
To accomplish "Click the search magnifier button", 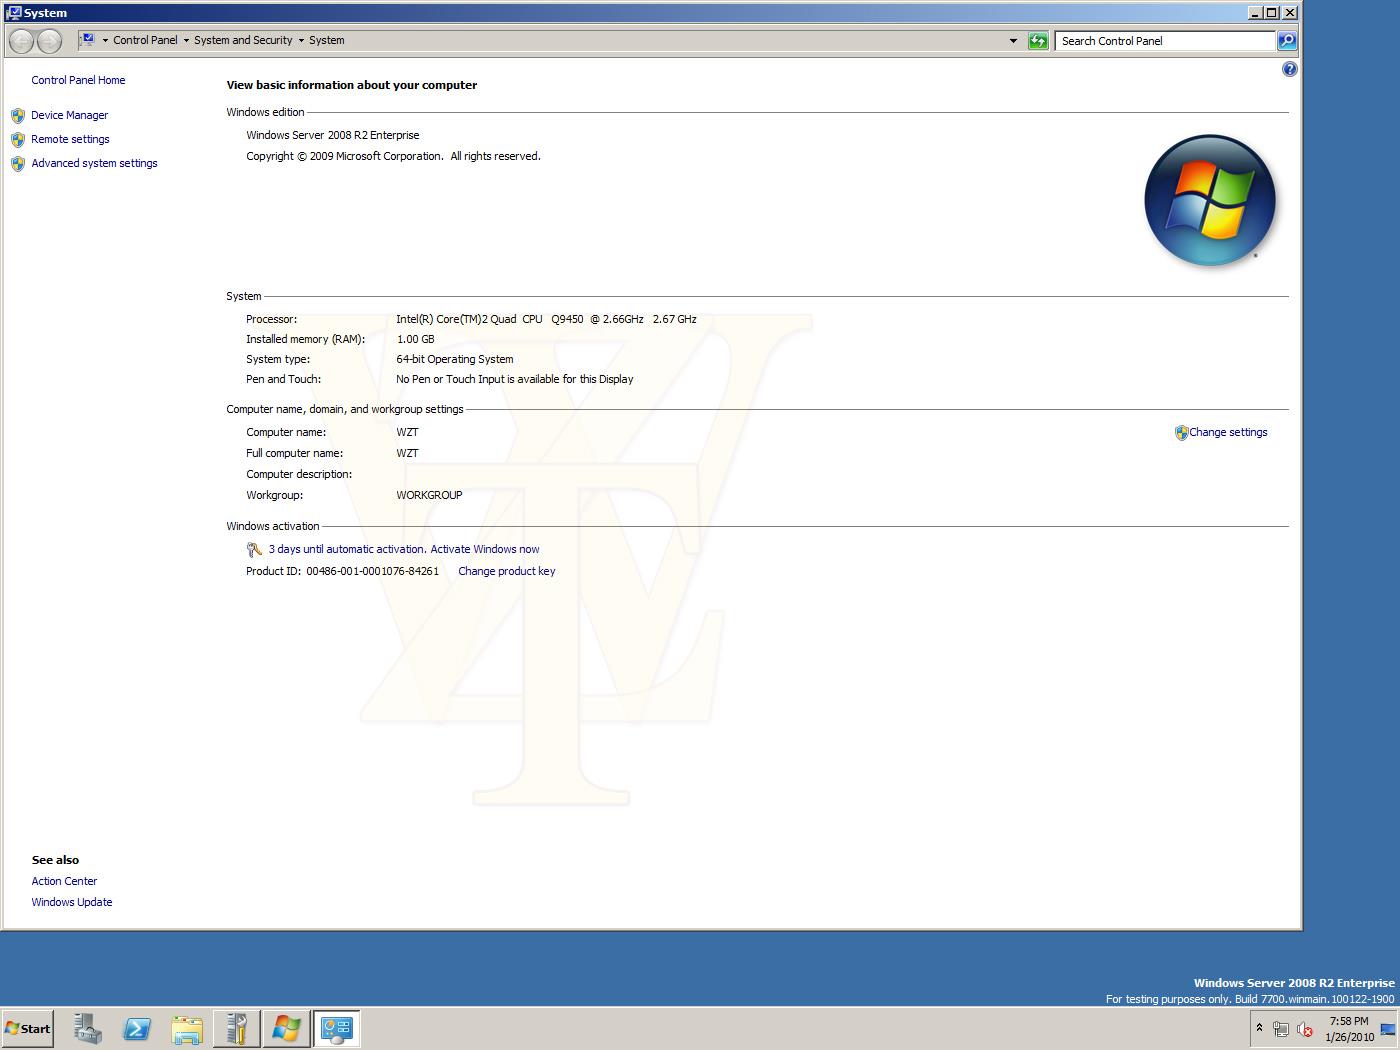I will pos(1287,41).
